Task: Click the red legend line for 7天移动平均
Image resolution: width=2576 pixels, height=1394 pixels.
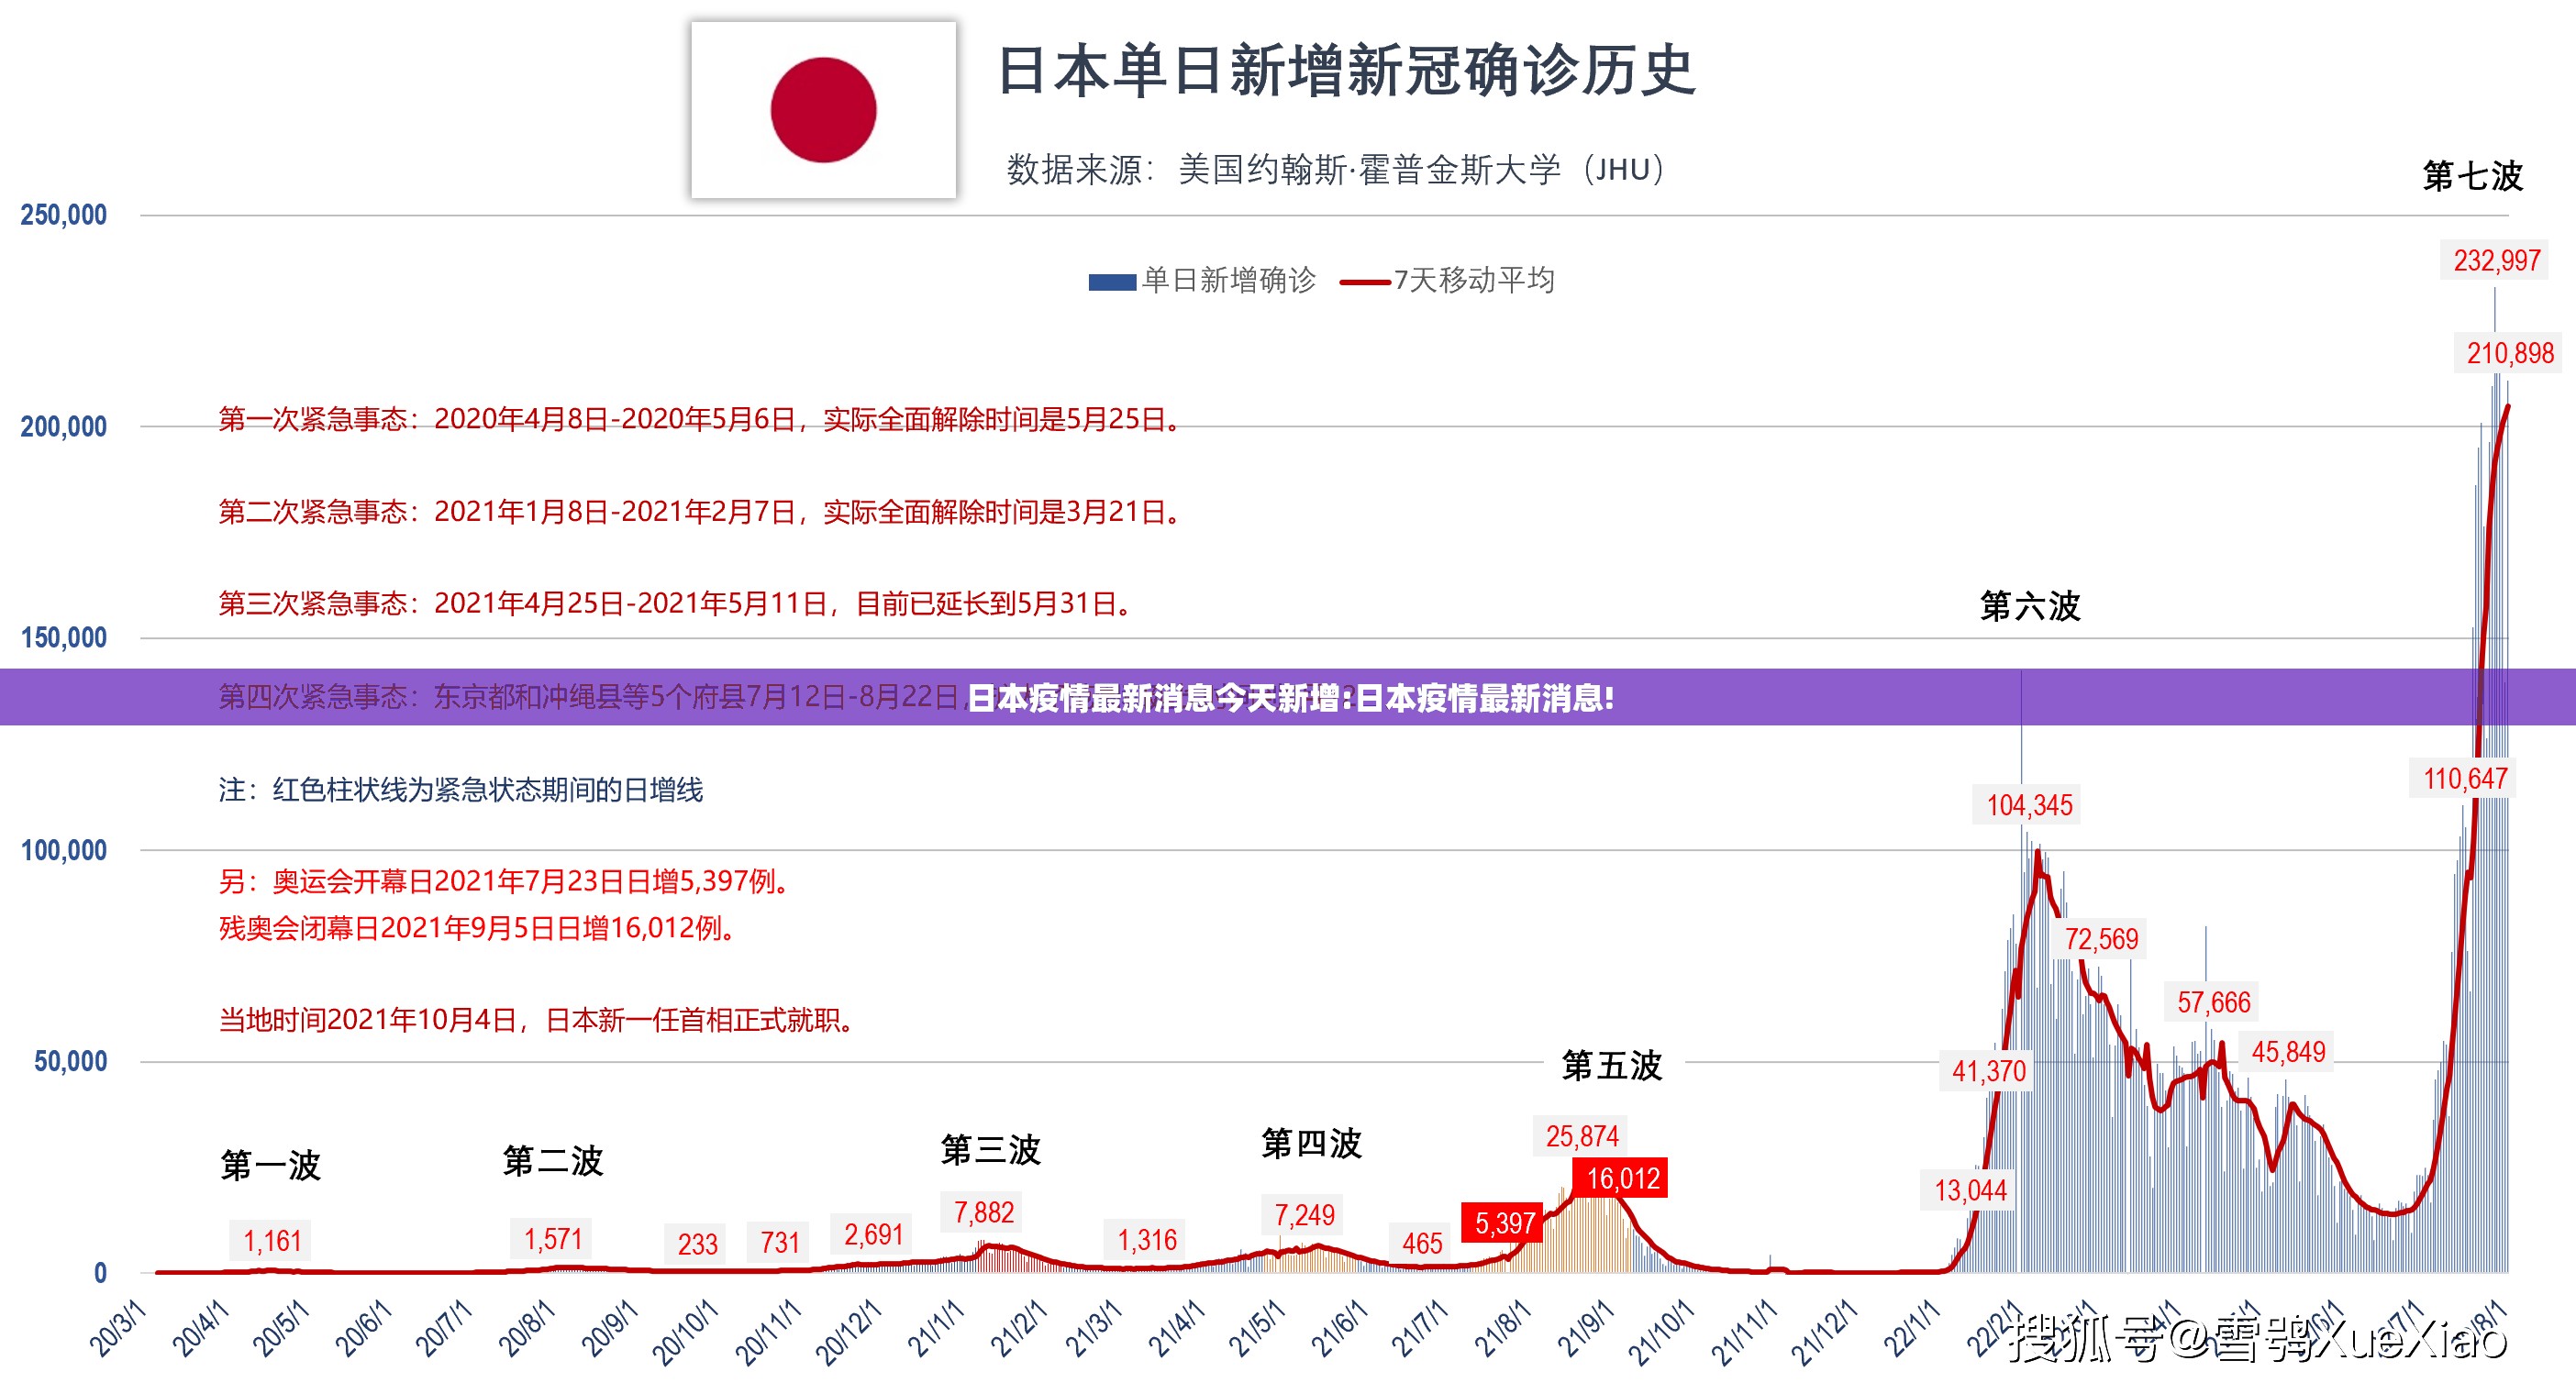Action: pyautogui.click(x=1365, y=282)
